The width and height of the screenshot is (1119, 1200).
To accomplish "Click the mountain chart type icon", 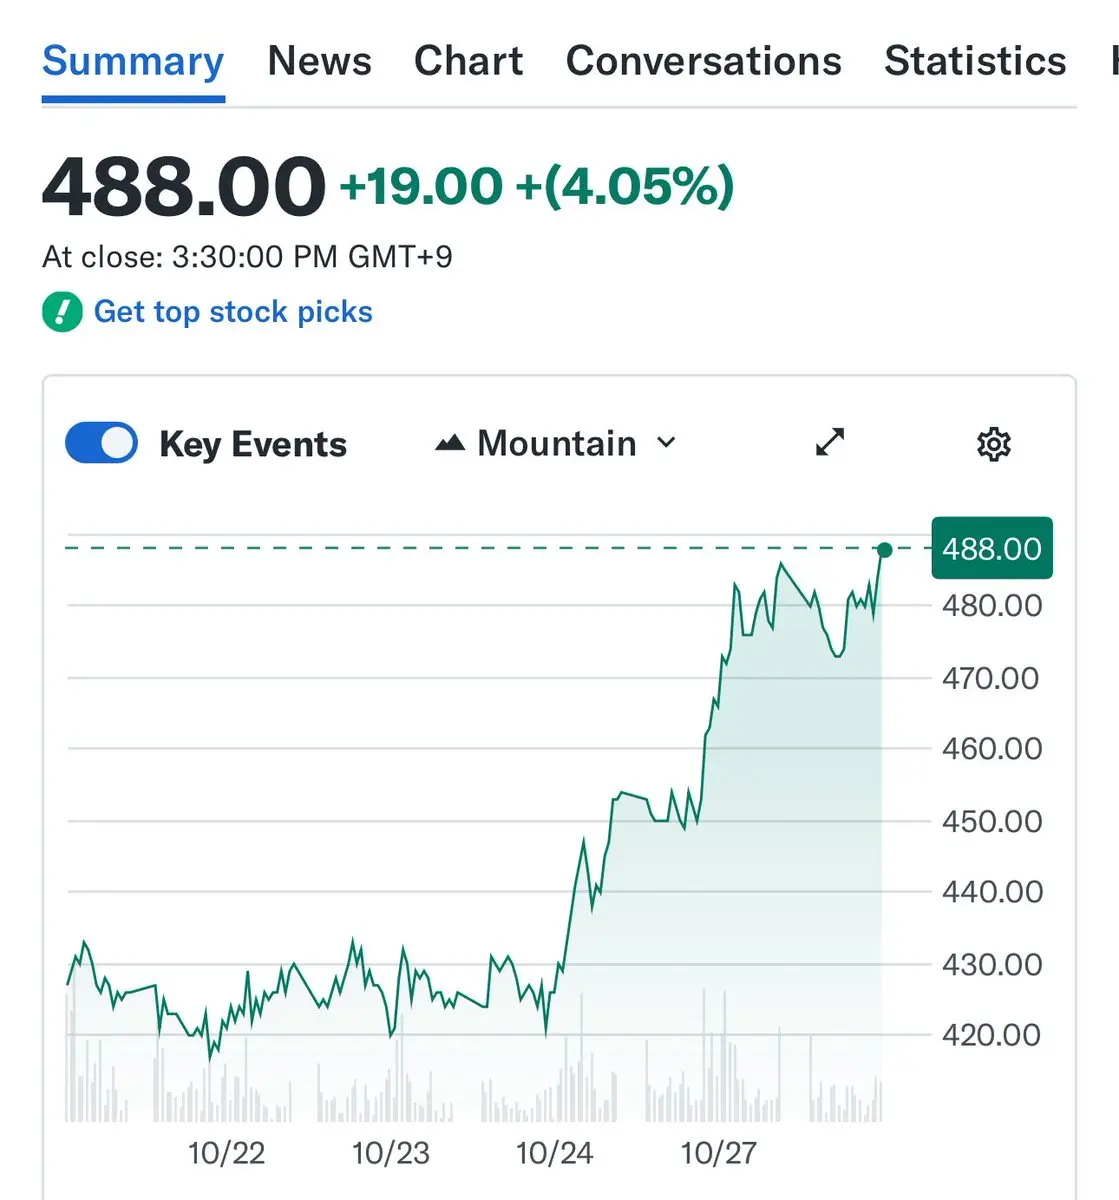I will [450, 443].
